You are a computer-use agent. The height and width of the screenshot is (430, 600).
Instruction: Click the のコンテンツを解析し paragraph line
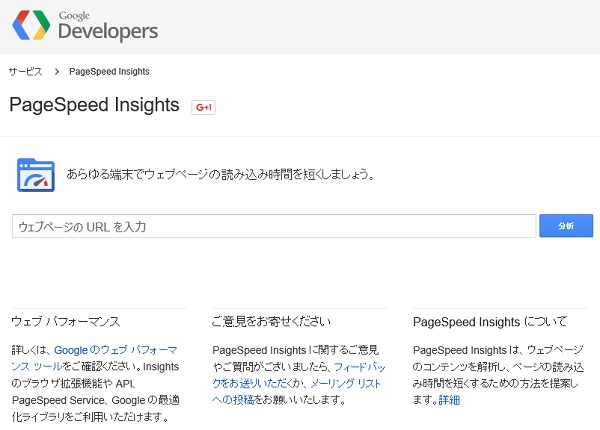(x=498, y=367)
